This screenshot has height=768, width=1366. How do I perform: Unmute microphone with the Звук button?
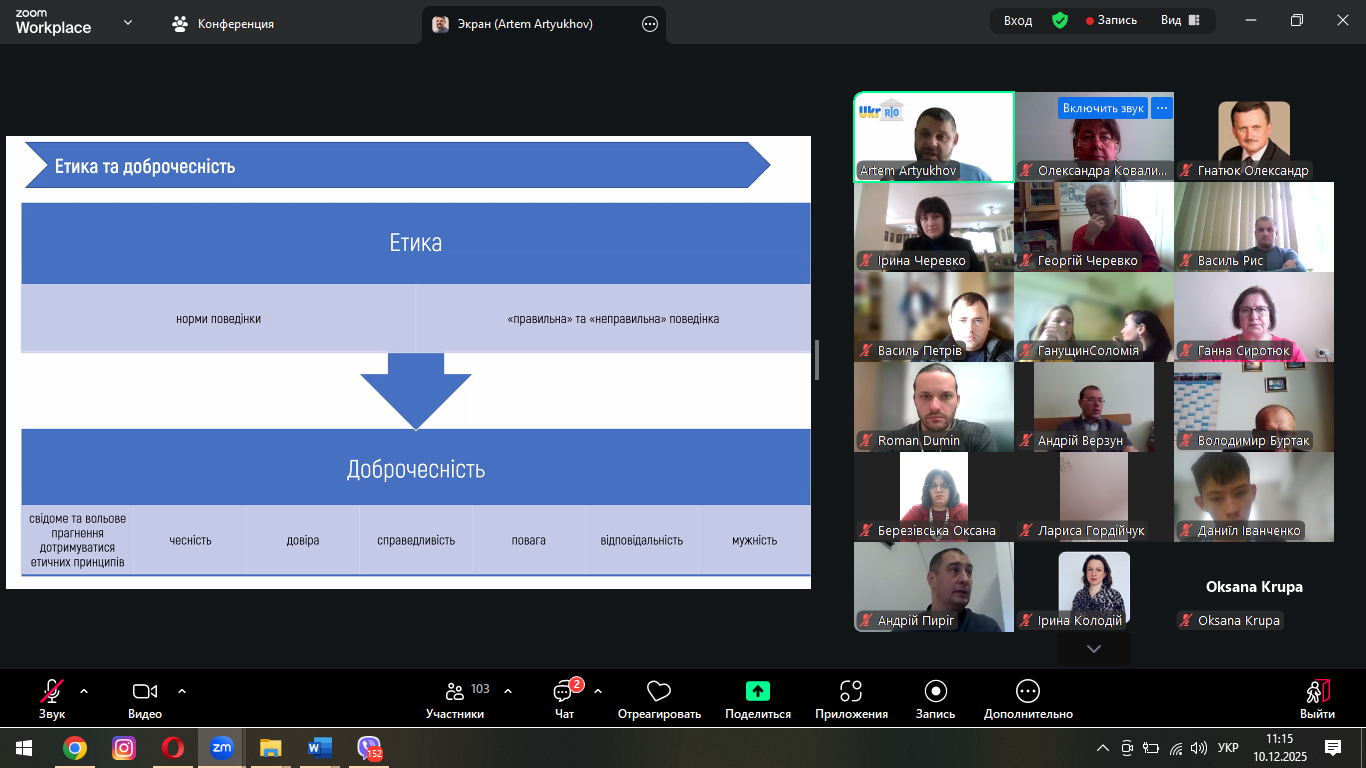click(52, 691)
